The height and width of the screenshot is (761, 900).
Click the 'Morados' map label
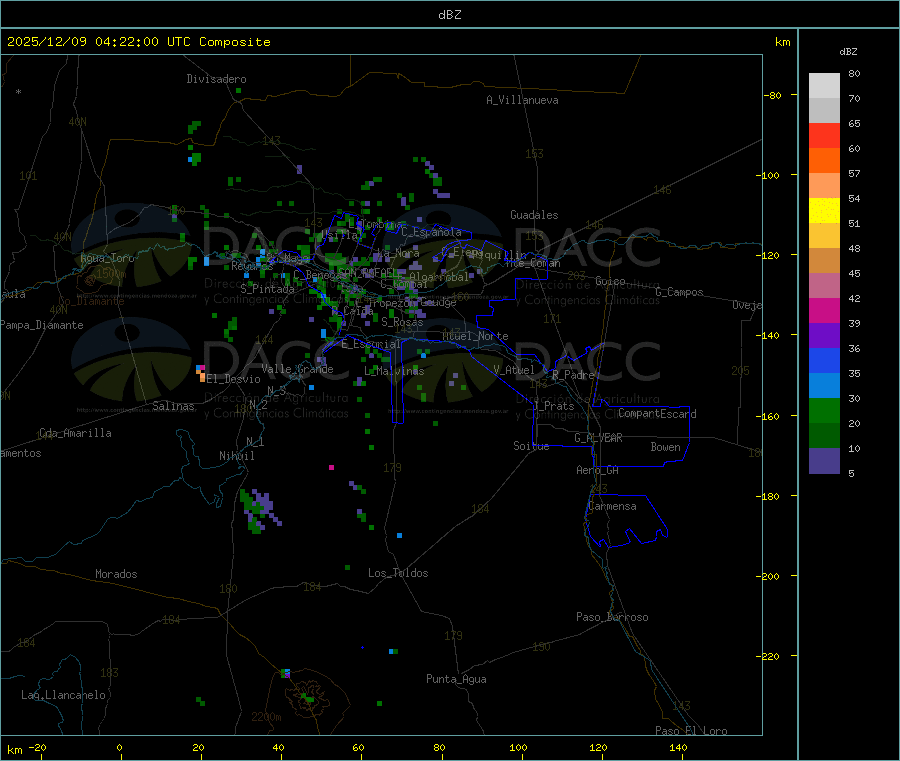click(x=117, y=574)
